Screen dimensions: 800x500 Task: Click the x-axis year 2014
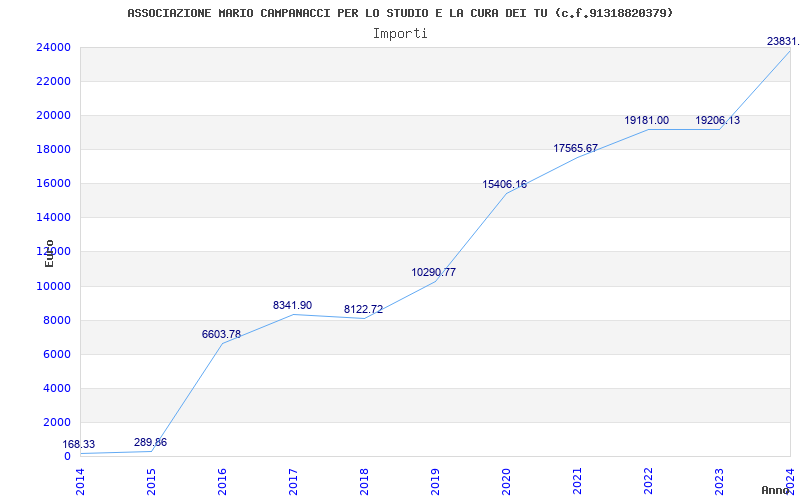[81, 482]
